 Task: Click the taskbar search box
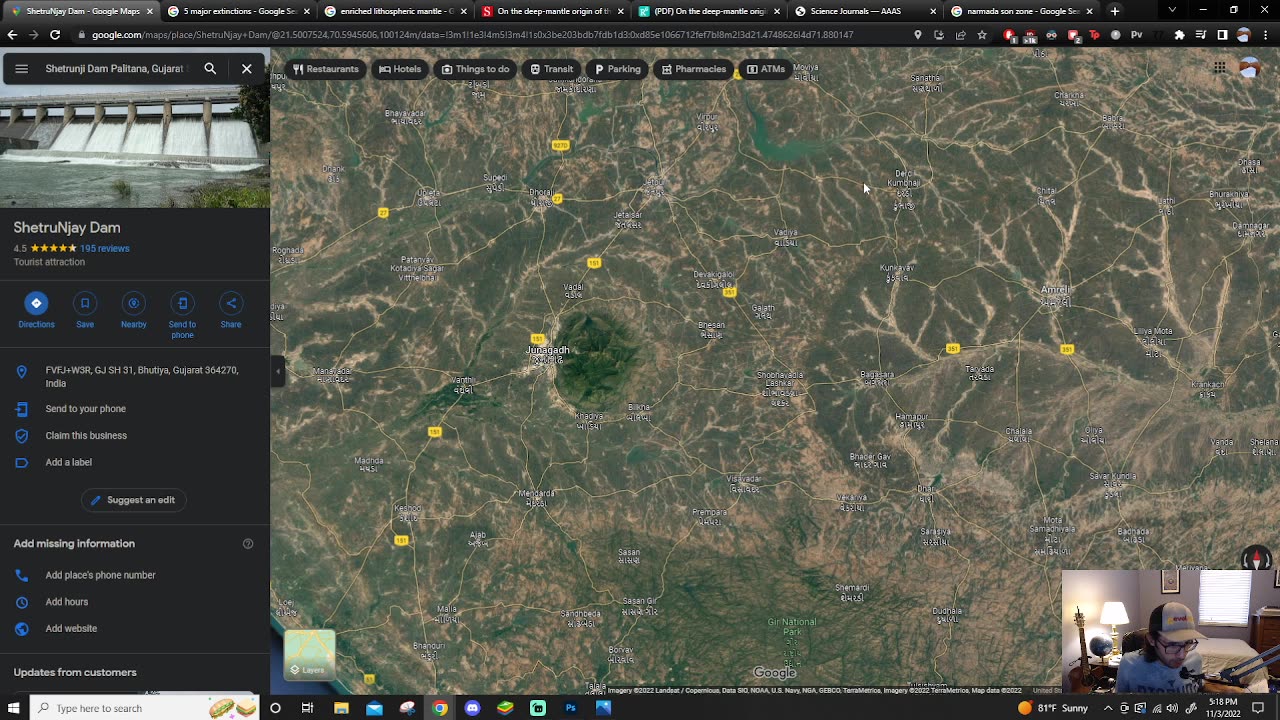pos(144,708)
